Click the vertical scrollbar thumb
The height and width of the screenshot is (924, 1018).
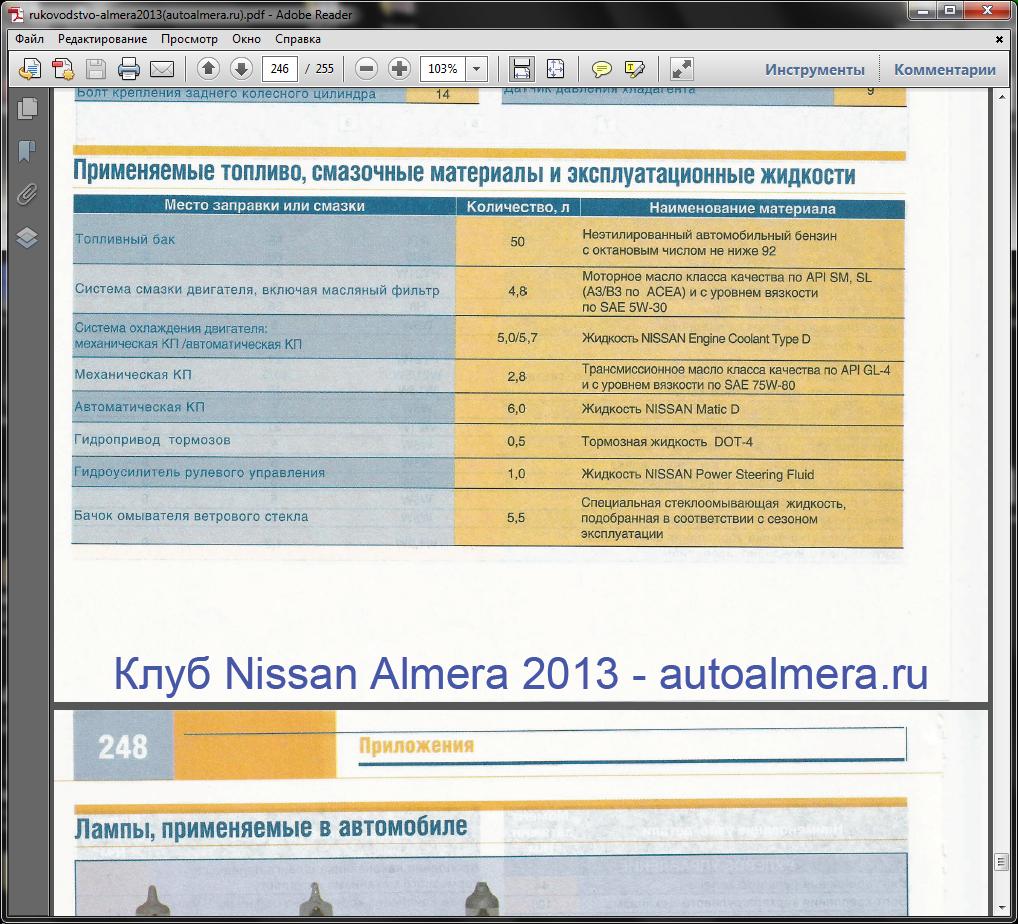point(1001,862)
